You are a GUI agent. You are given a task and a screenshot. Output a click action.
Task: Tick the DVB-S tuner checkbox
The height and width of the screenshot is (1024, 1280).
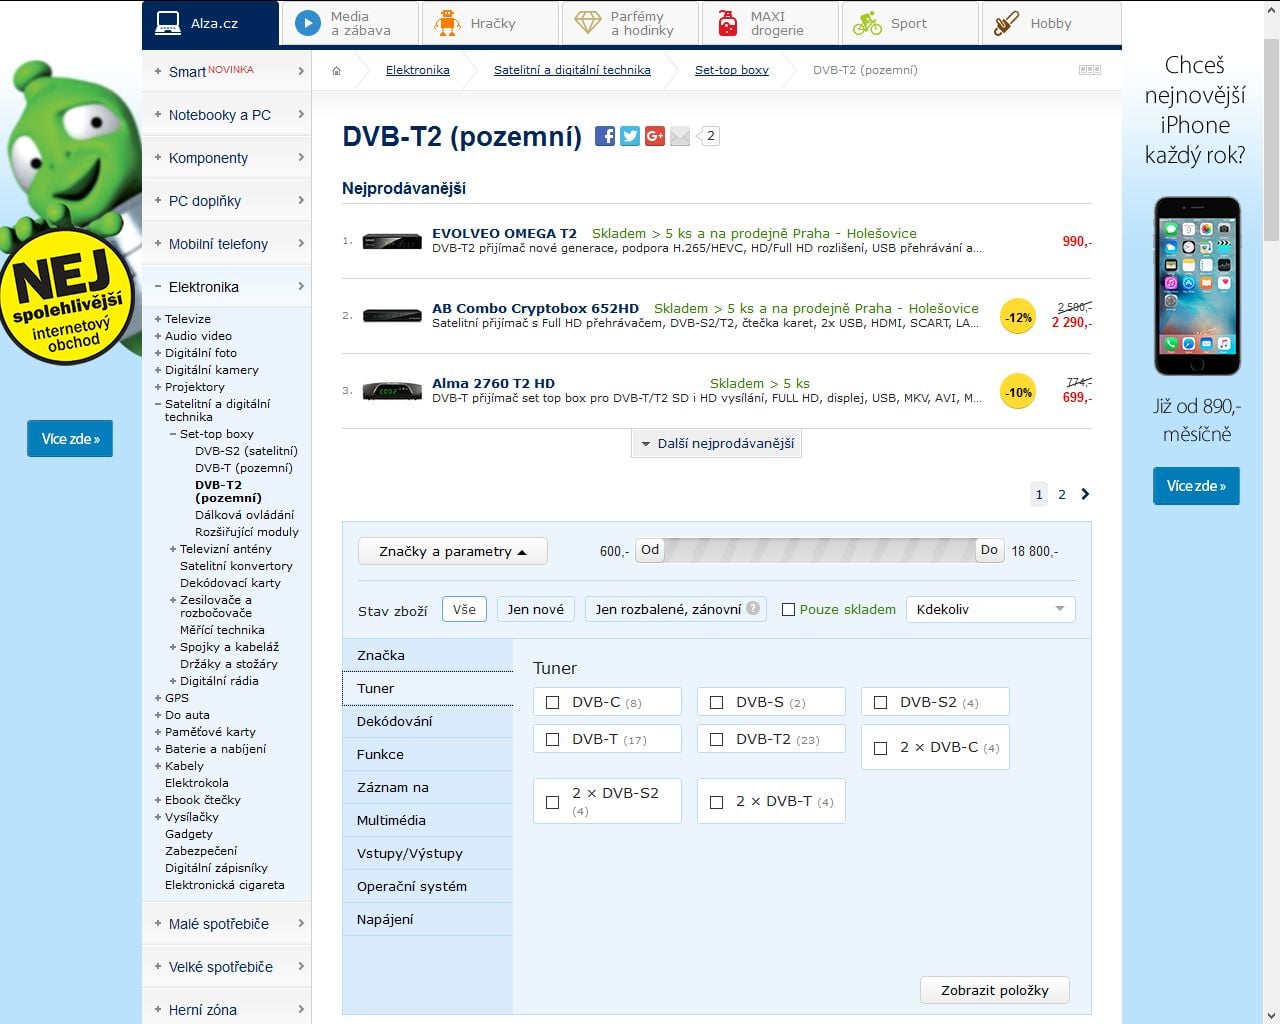tap(717, 702)
